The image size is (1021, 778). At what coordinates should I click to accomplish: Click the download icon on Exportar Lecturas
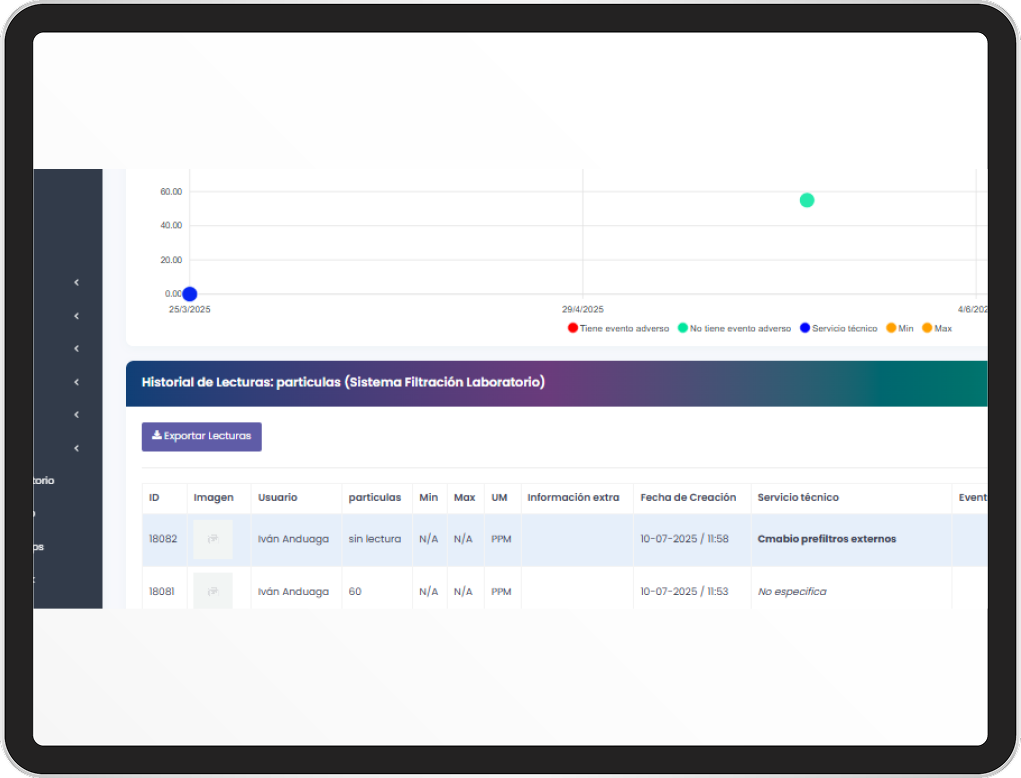156,436
